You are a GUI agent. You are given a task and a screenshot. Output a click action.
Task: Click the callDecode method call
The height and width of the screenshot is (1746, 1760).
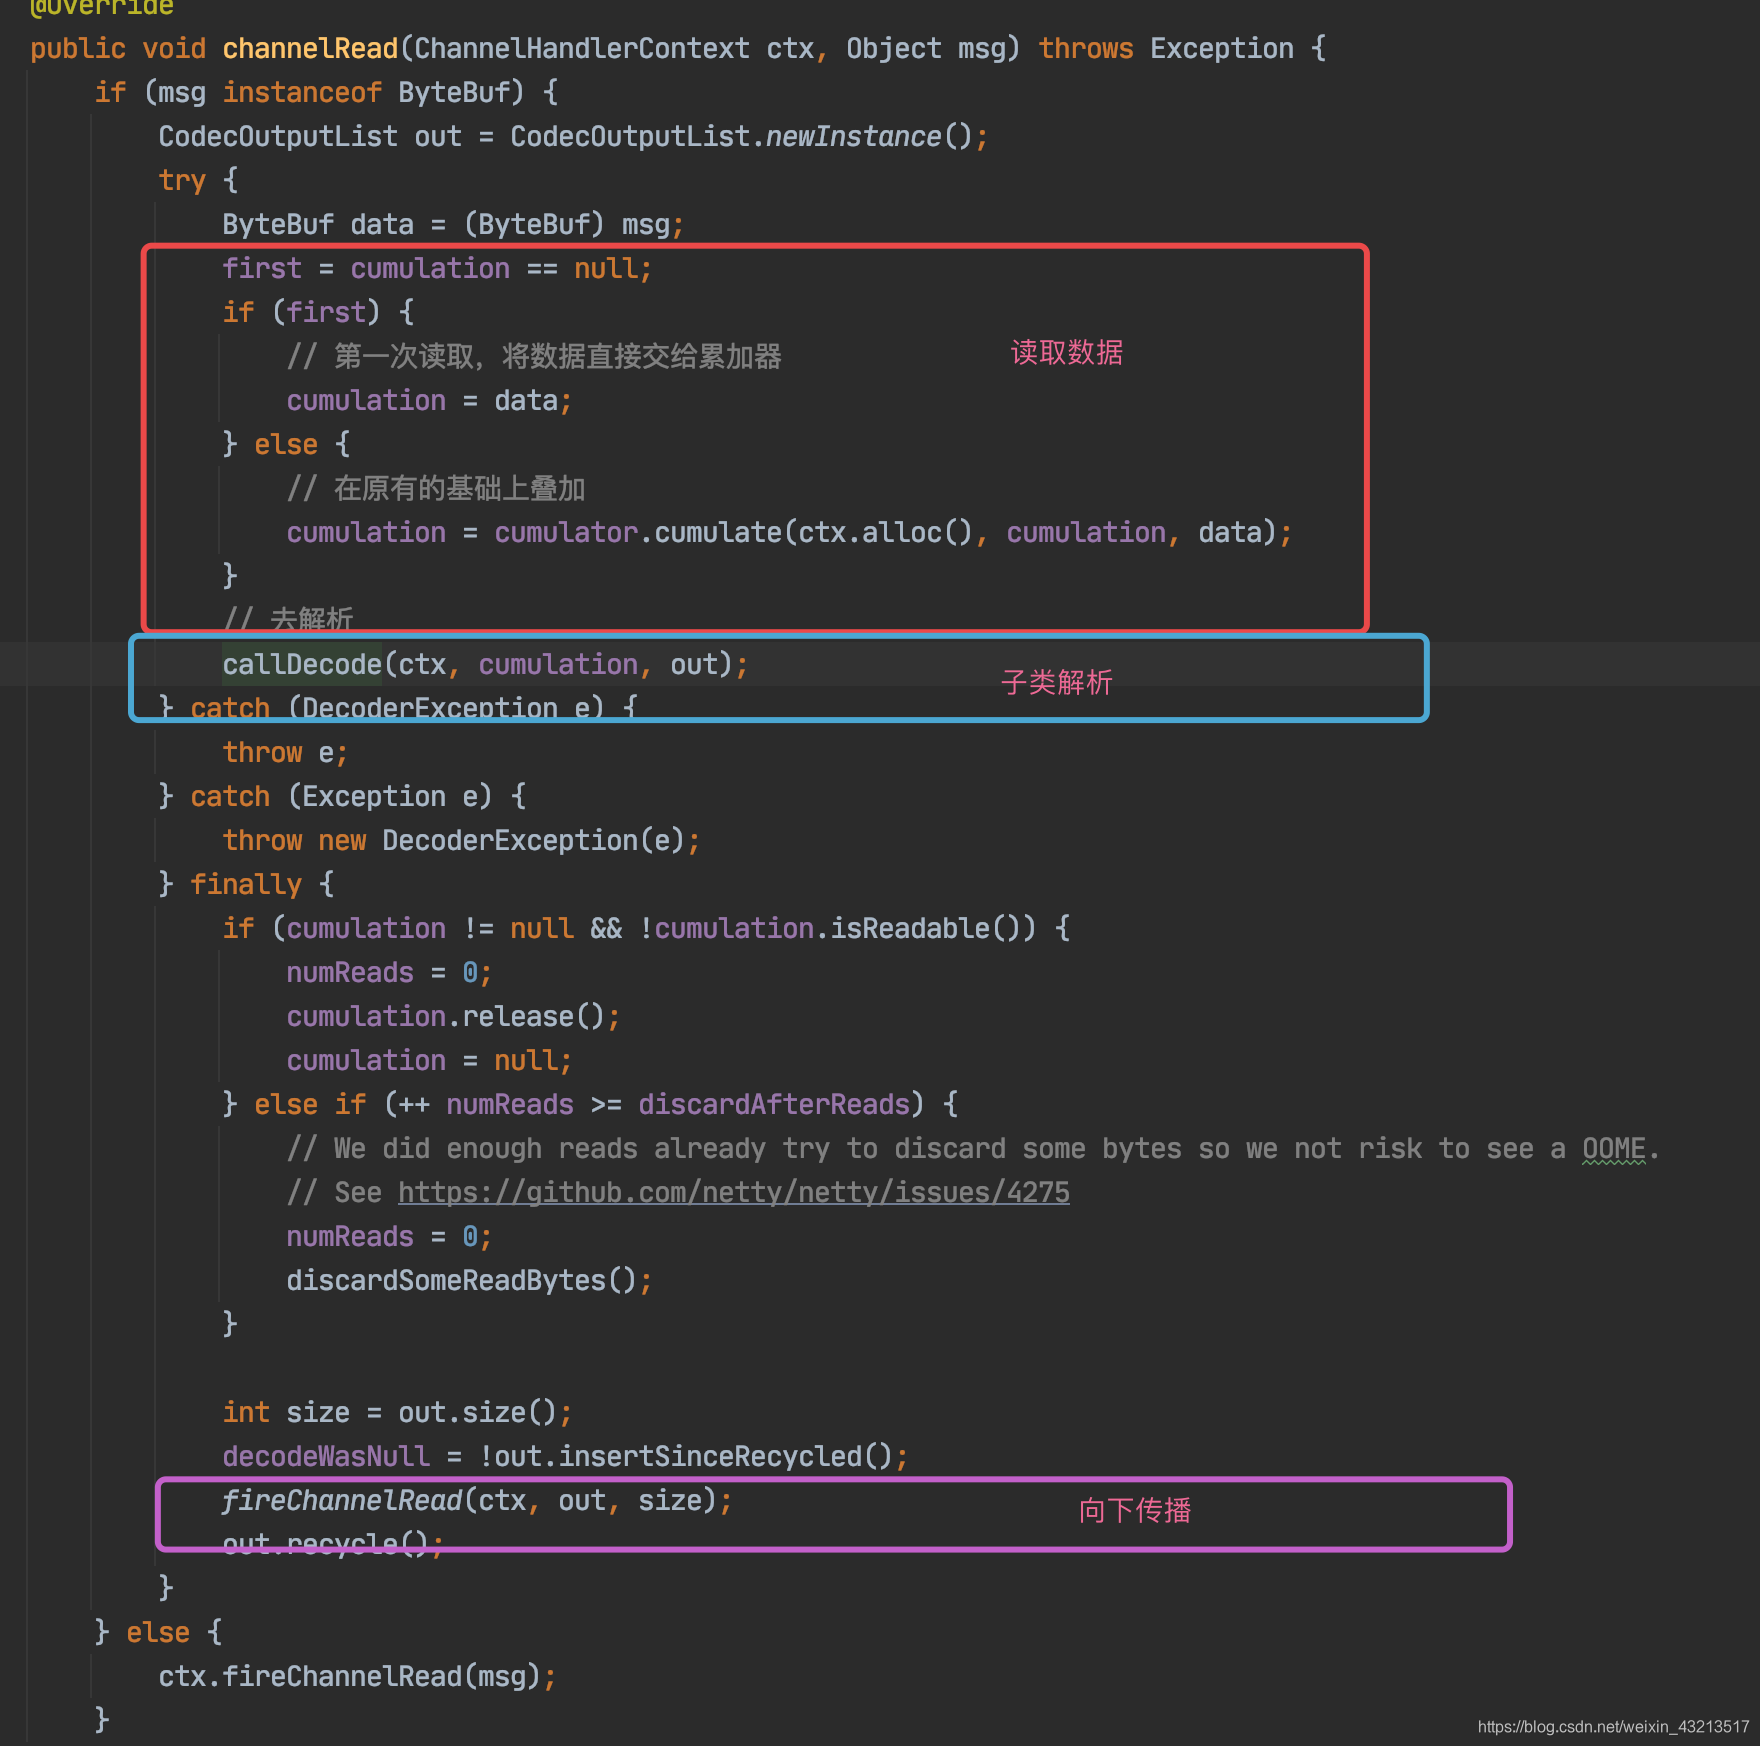pyautogui.click(x=302, y=664)
